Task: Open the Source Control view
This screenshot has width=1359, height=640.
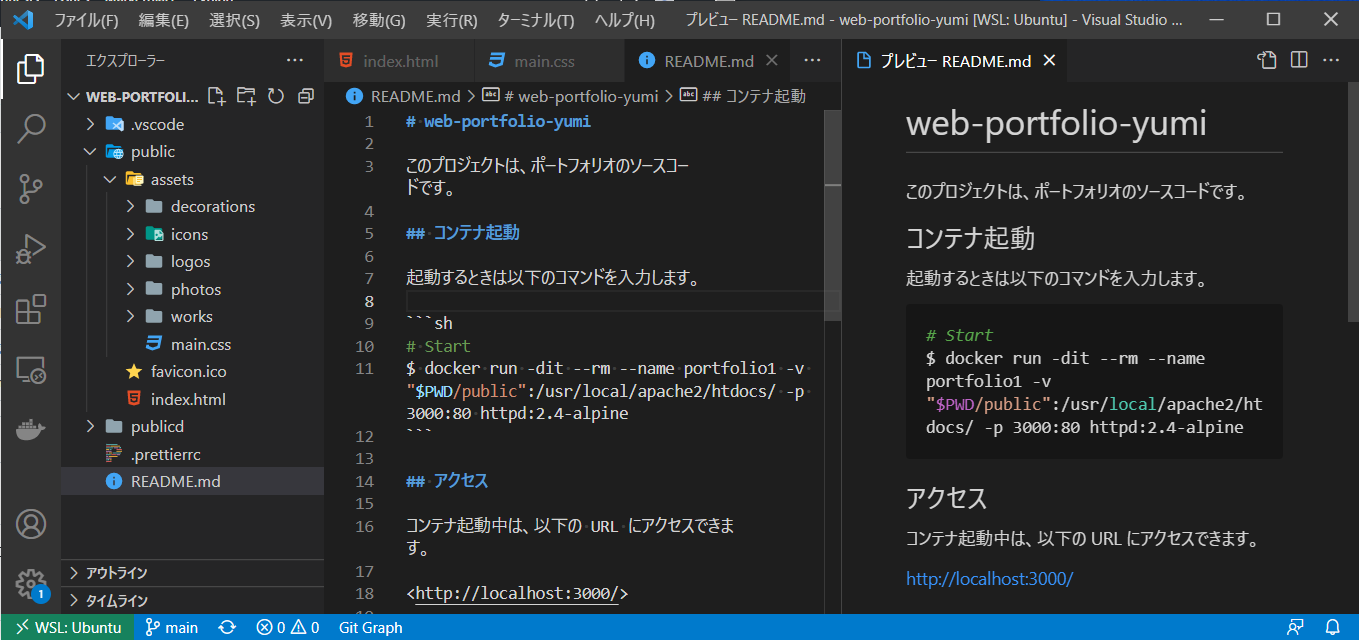Action: click(31, 187)
